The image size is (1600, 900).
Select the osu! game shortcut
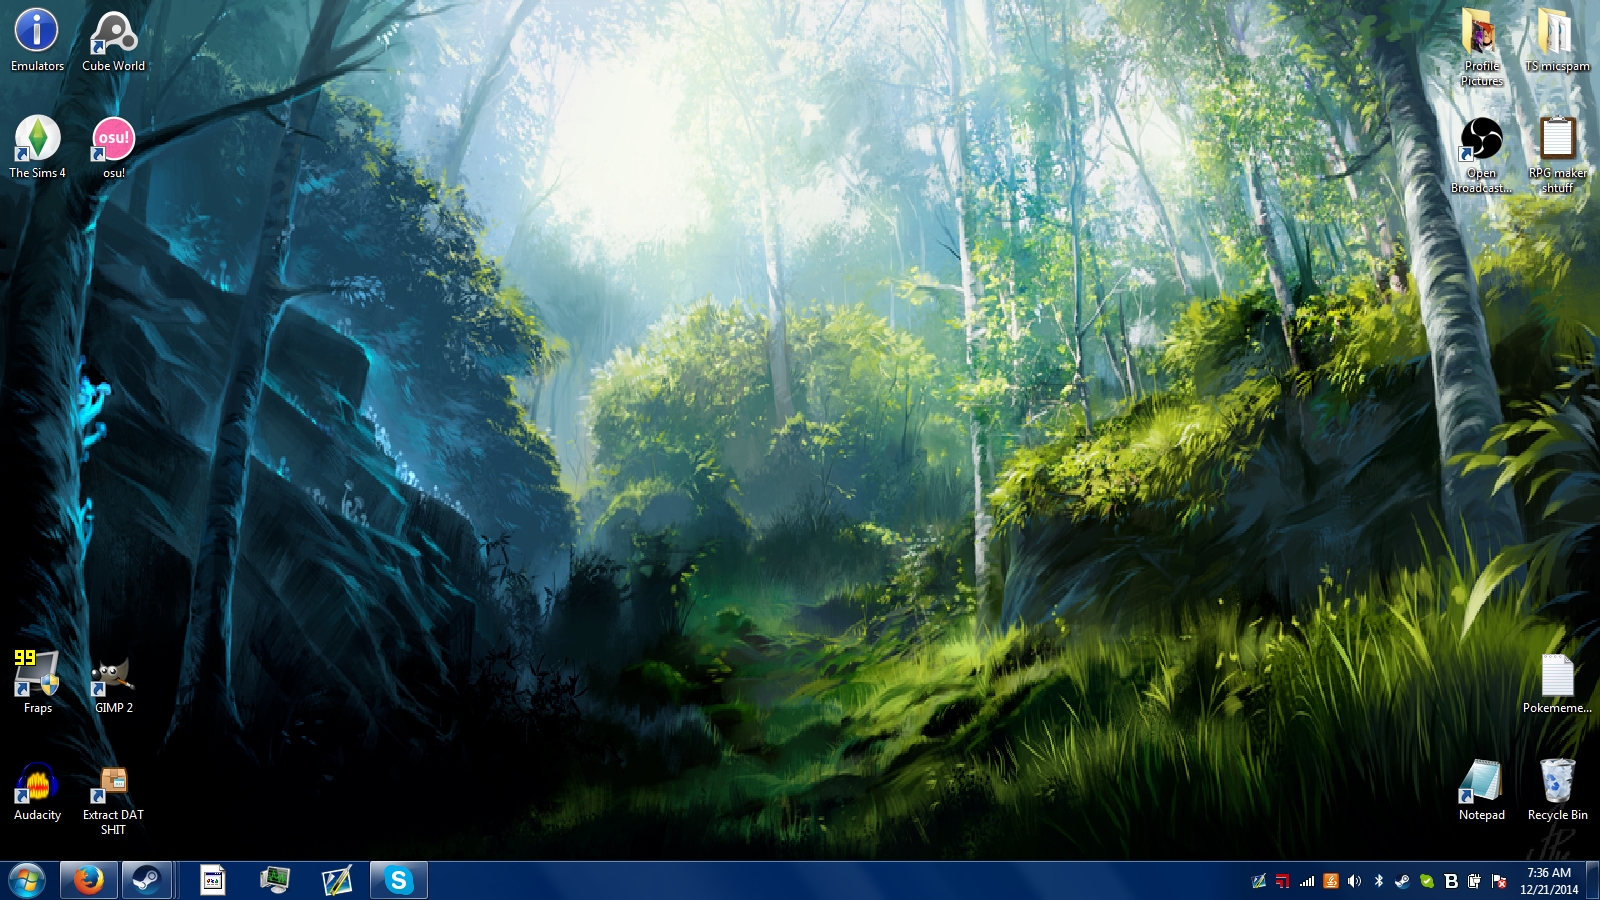[x=113, y=147]
